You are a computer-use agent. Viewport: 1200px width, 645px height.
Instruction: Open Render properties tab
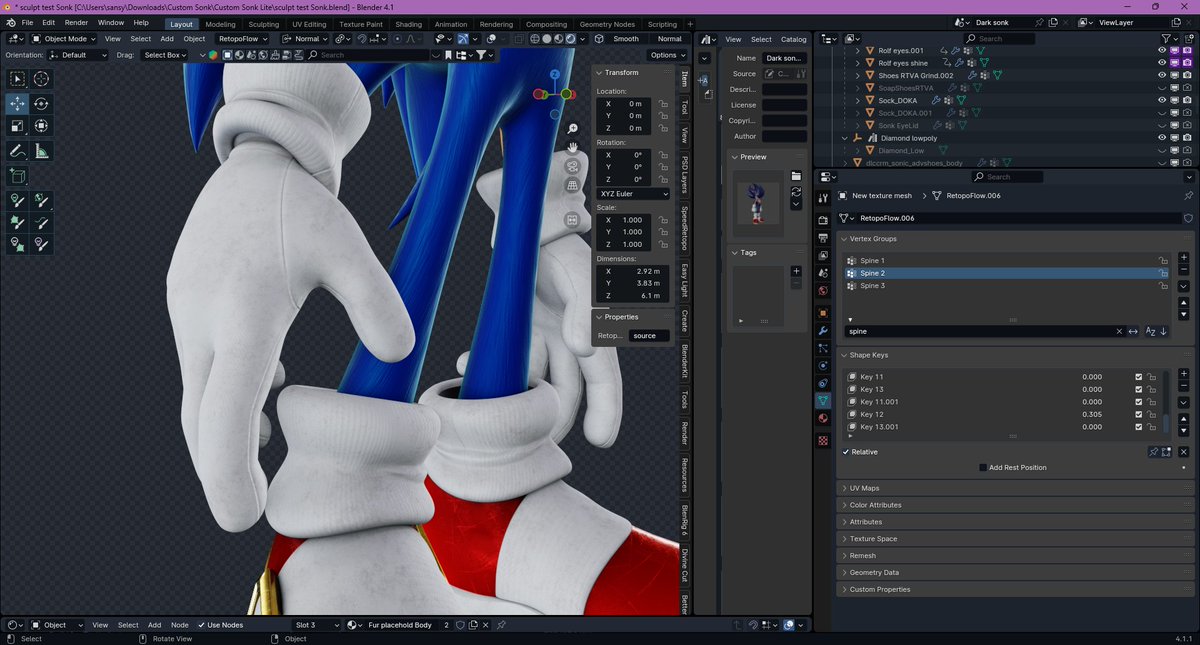click(x=823, y=220)
